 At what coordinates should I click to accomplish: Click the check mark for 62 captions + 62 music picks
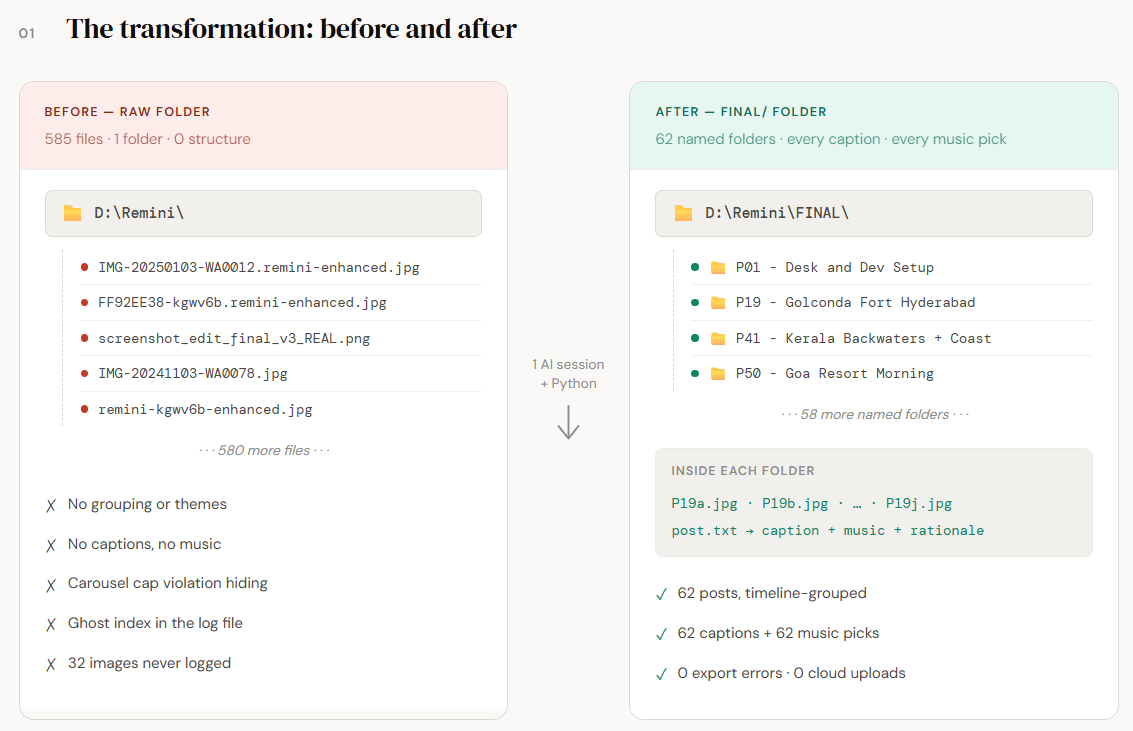(x=661, y=634)
